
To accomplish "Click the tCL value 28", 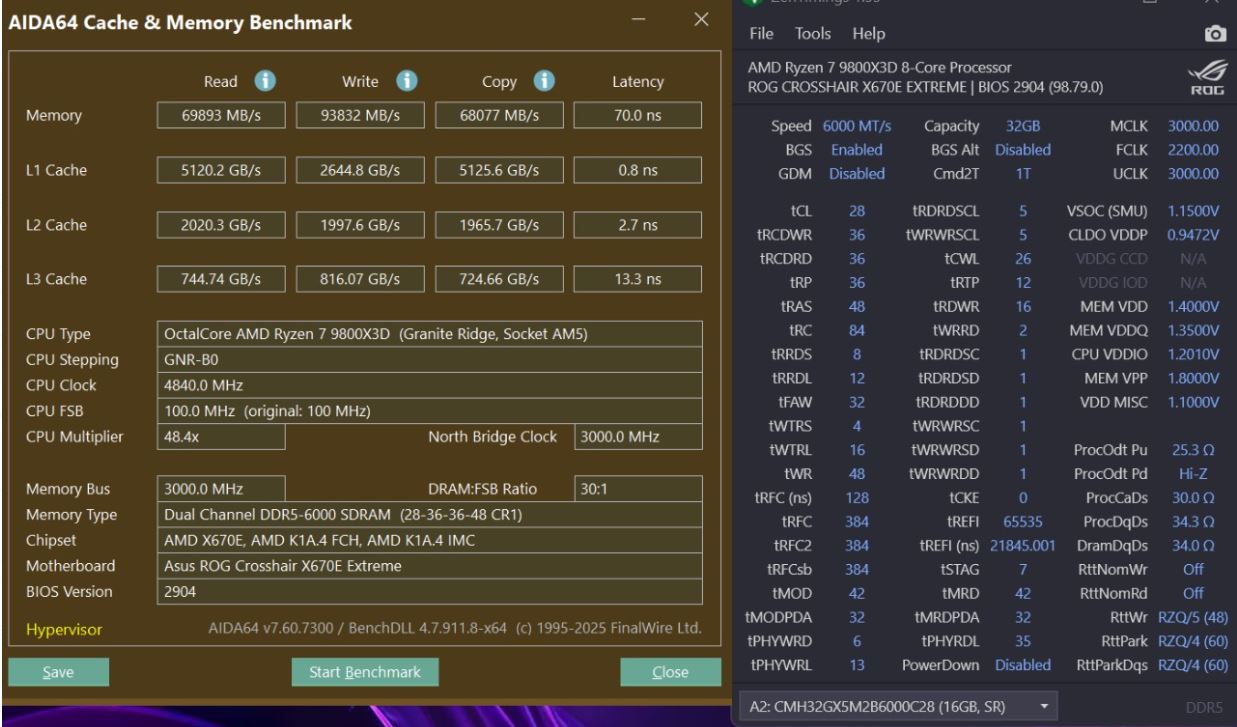I will [x=857, y=211].
